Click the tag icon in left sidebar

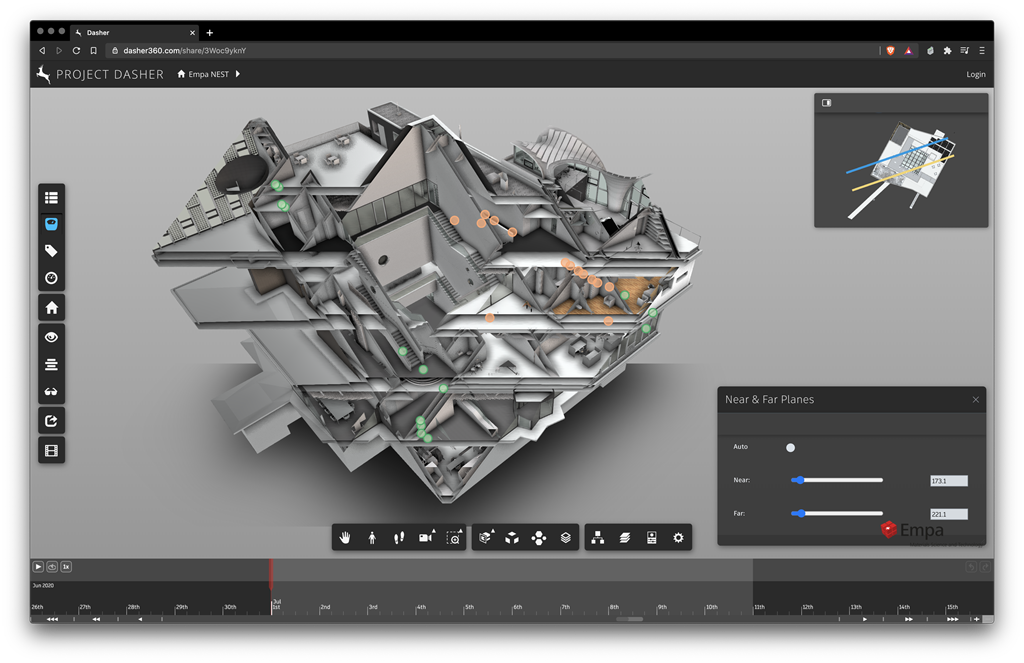pos(51,251)
